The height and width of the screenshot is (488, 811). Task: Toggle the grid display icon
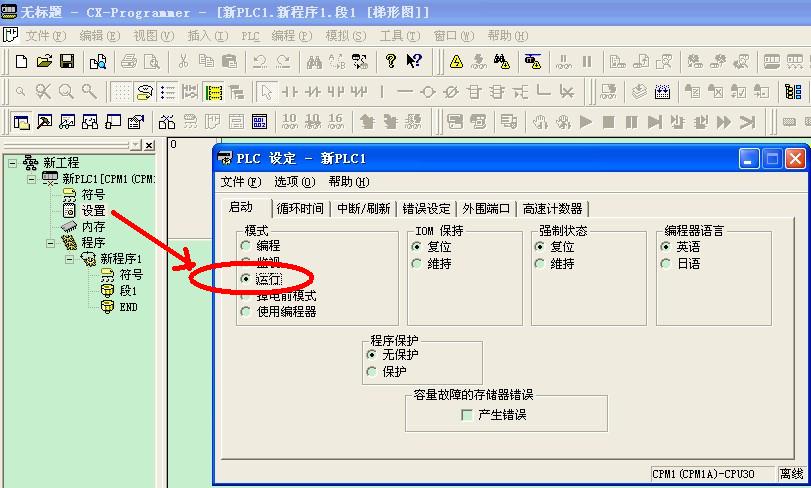click(x=121, y=92)
